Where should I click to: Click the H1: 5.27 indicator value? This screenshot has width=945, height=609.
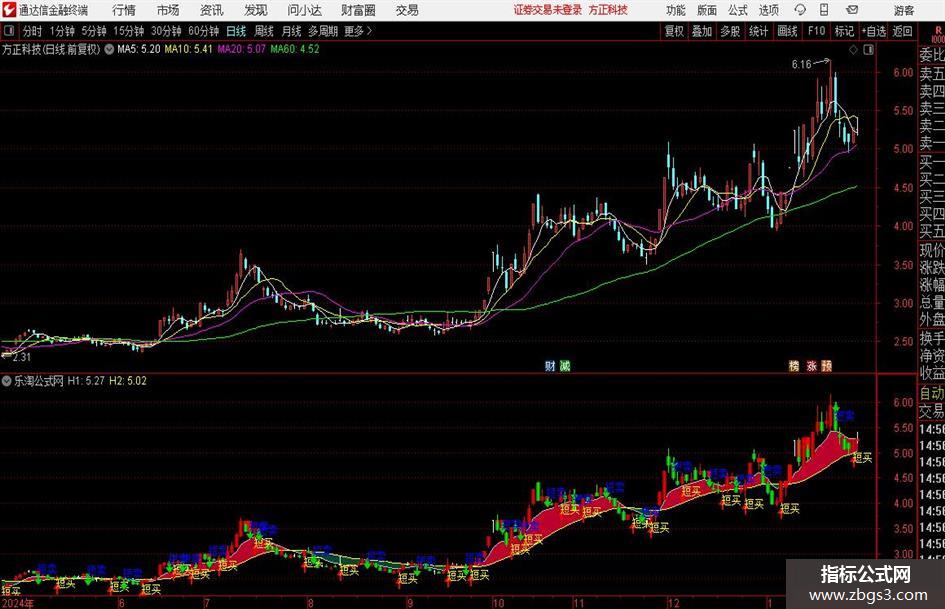pyautogui.click(x=86, y=381)
